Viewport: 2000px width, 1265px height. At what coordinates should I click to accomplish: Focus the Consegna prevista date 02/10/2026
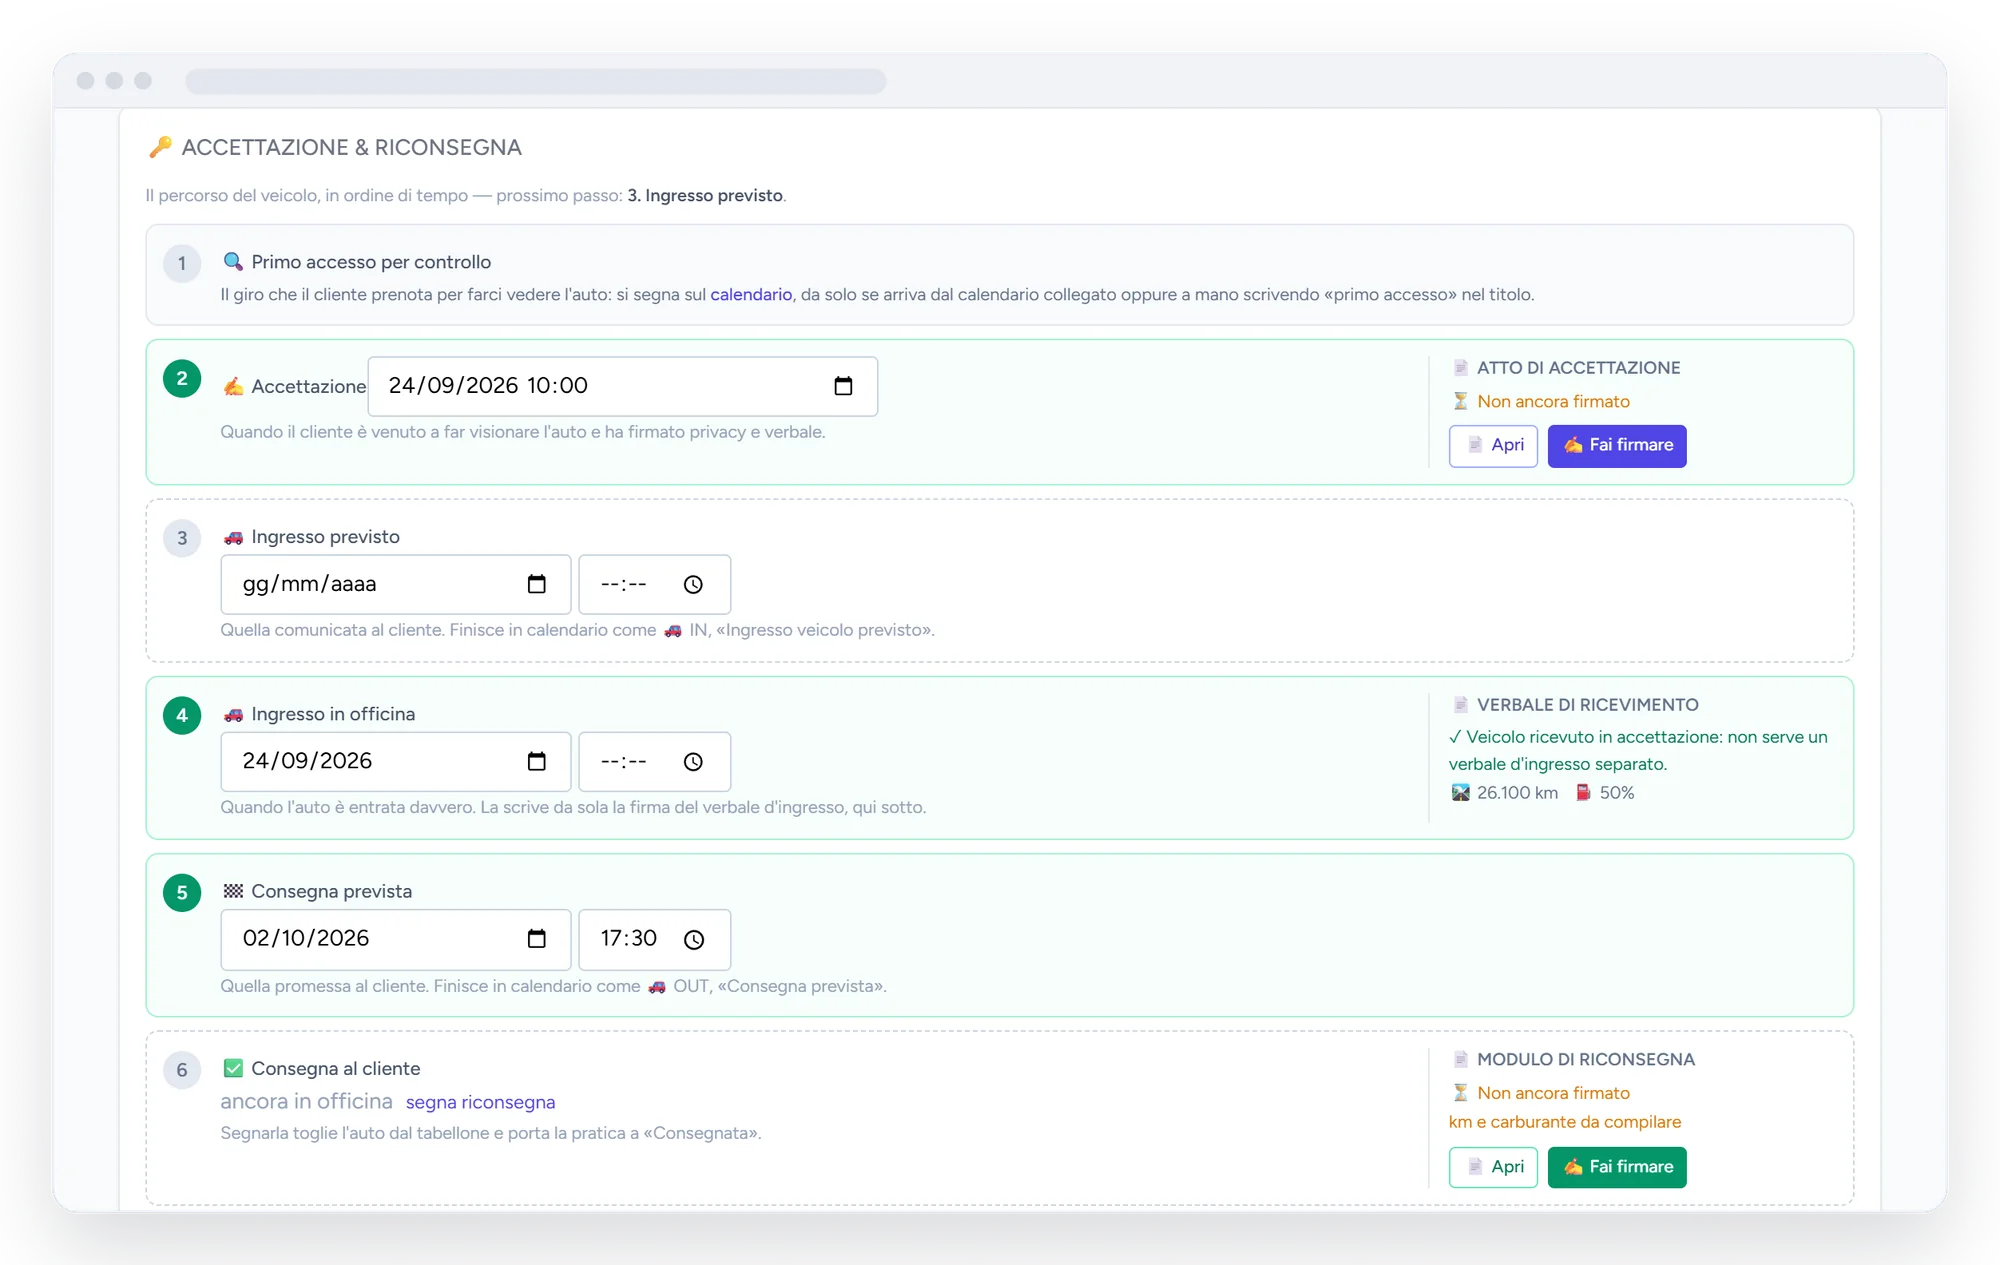pyautogui.click(x=396, y=939)
